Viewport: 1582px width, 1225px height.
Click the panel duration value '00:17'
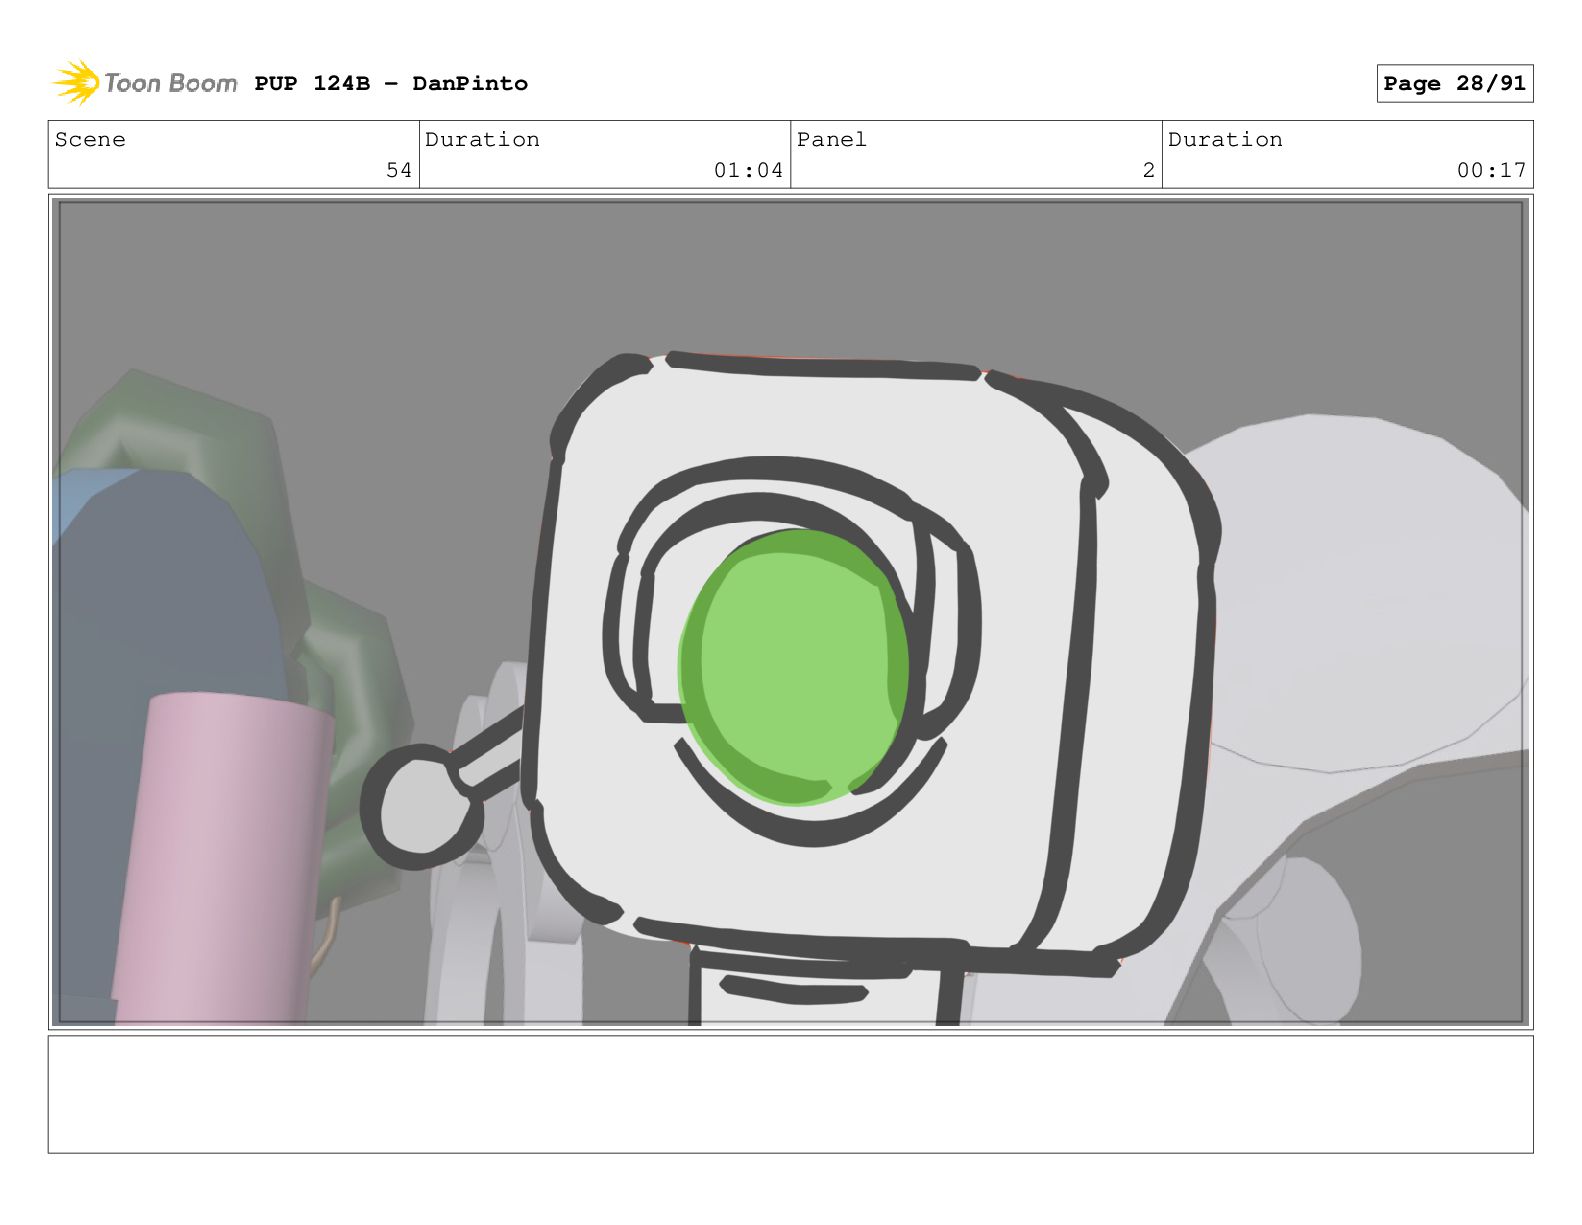pos(1491,170)
